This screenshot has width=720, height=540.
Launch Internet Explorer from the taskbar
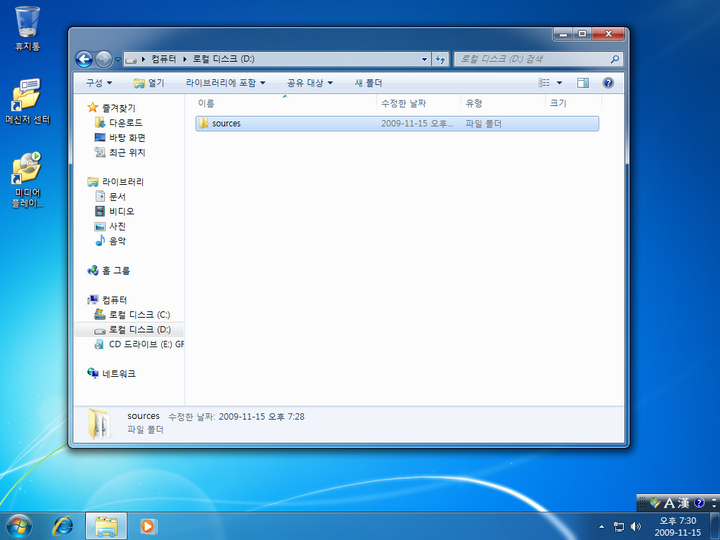coord(63,526)
